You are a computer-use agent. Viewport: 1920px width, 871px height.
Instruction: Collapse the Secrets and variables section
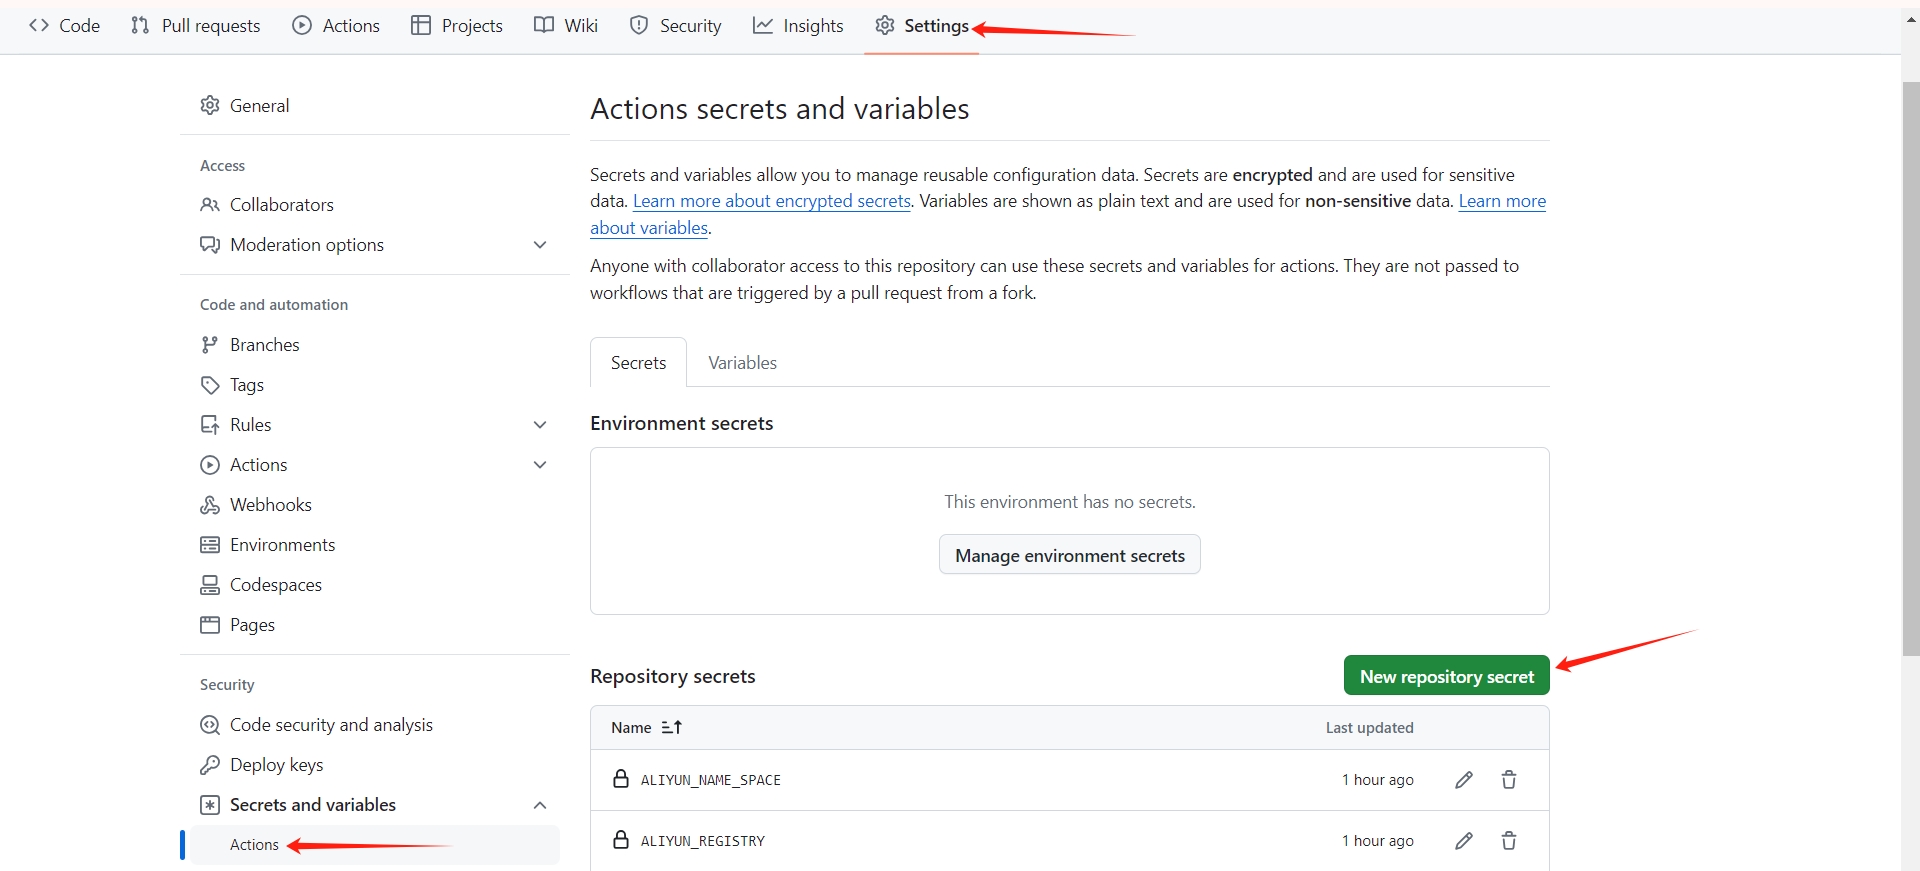point(540,805)
